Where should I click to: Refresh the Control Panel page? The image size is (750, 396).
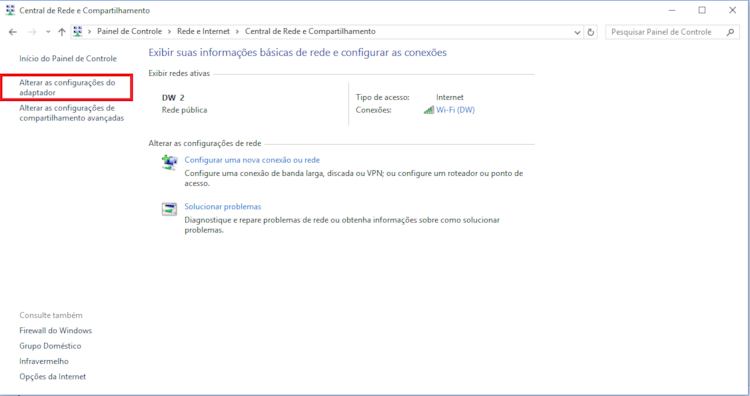(x=591, y=32)
